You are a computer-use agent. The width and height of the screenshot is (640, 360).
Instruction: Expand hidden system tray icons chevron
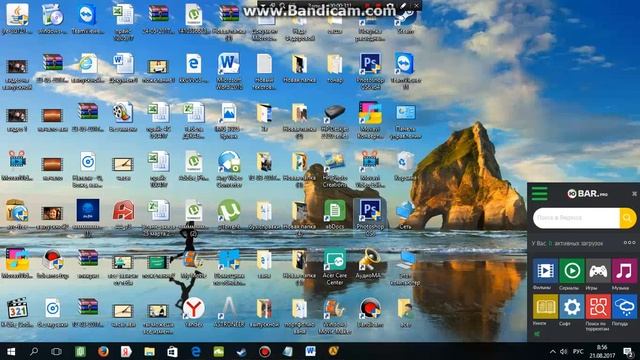tap(553, 351)
